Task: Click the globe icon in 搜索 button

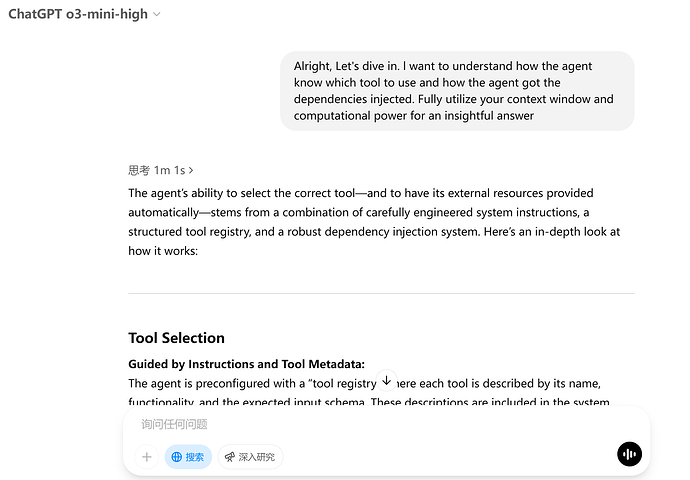Action: coord(176,457)
